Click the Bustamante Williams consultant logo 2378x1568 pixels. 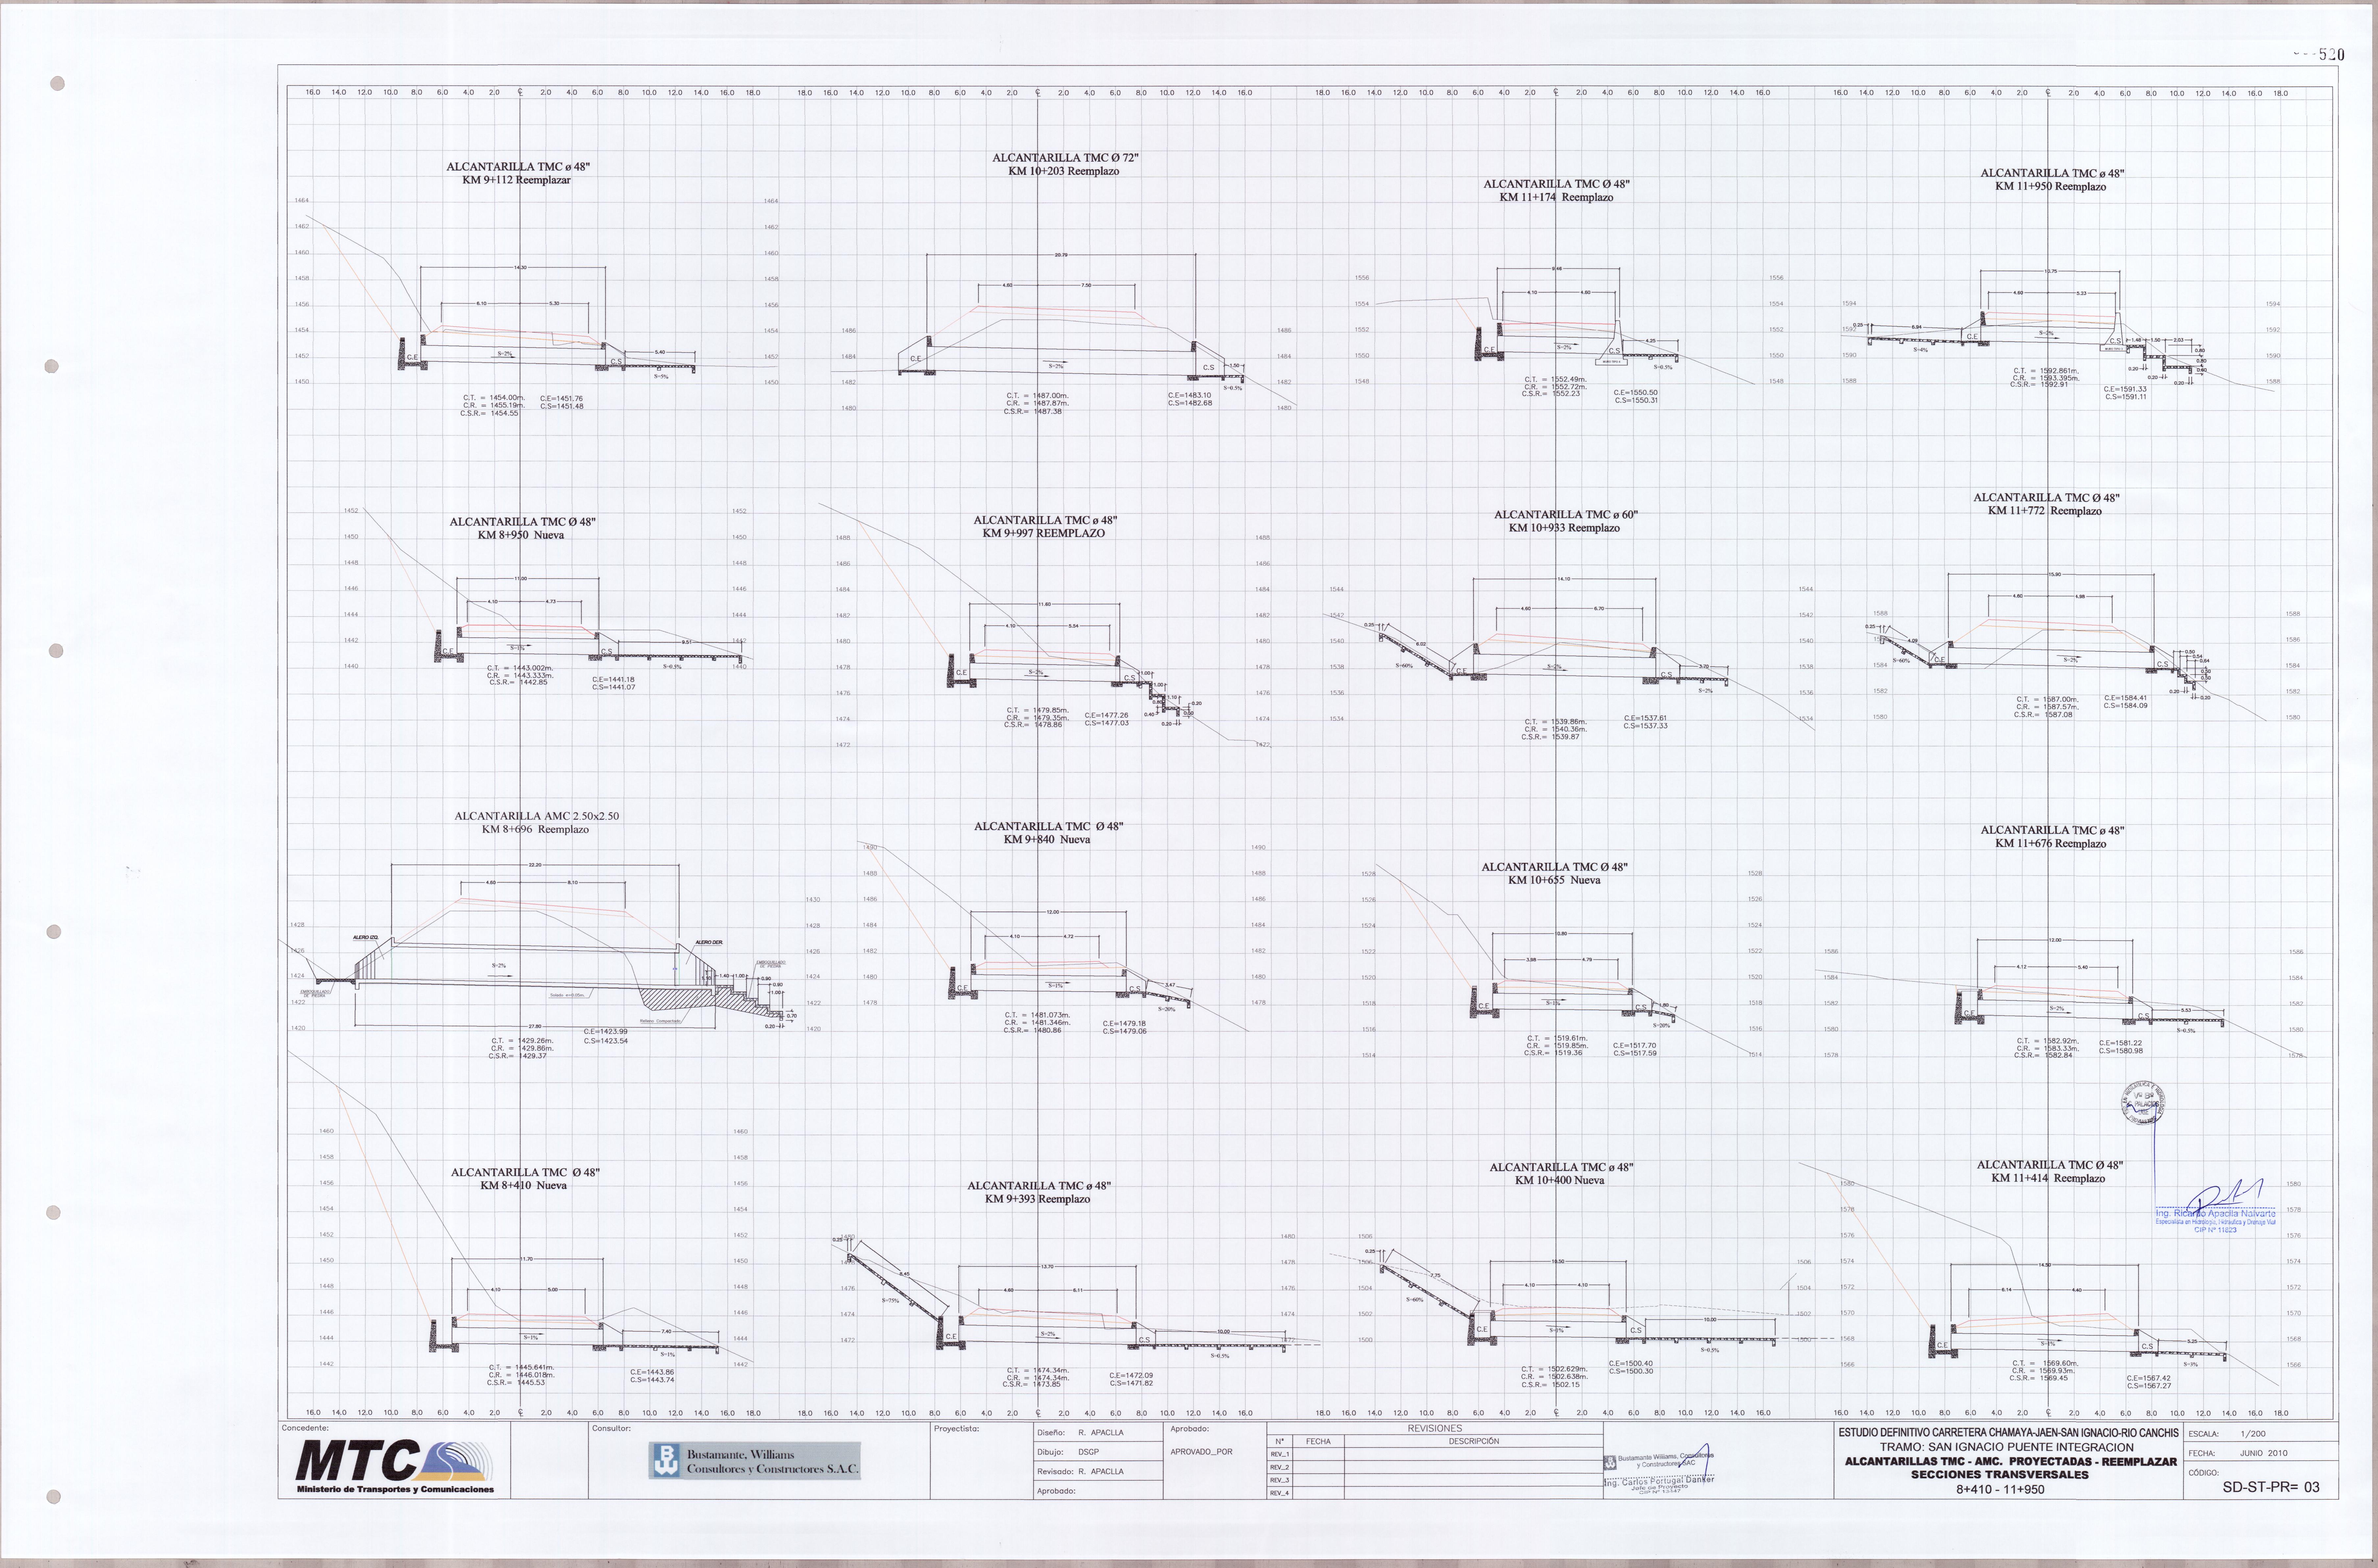point(754,1461)
